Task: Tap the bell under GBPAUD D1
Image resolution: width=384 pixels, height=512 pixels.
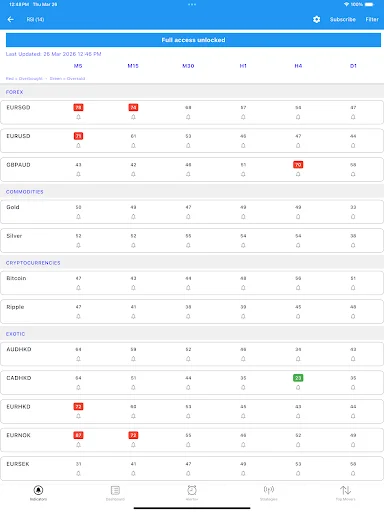Action: click(353, 174)
